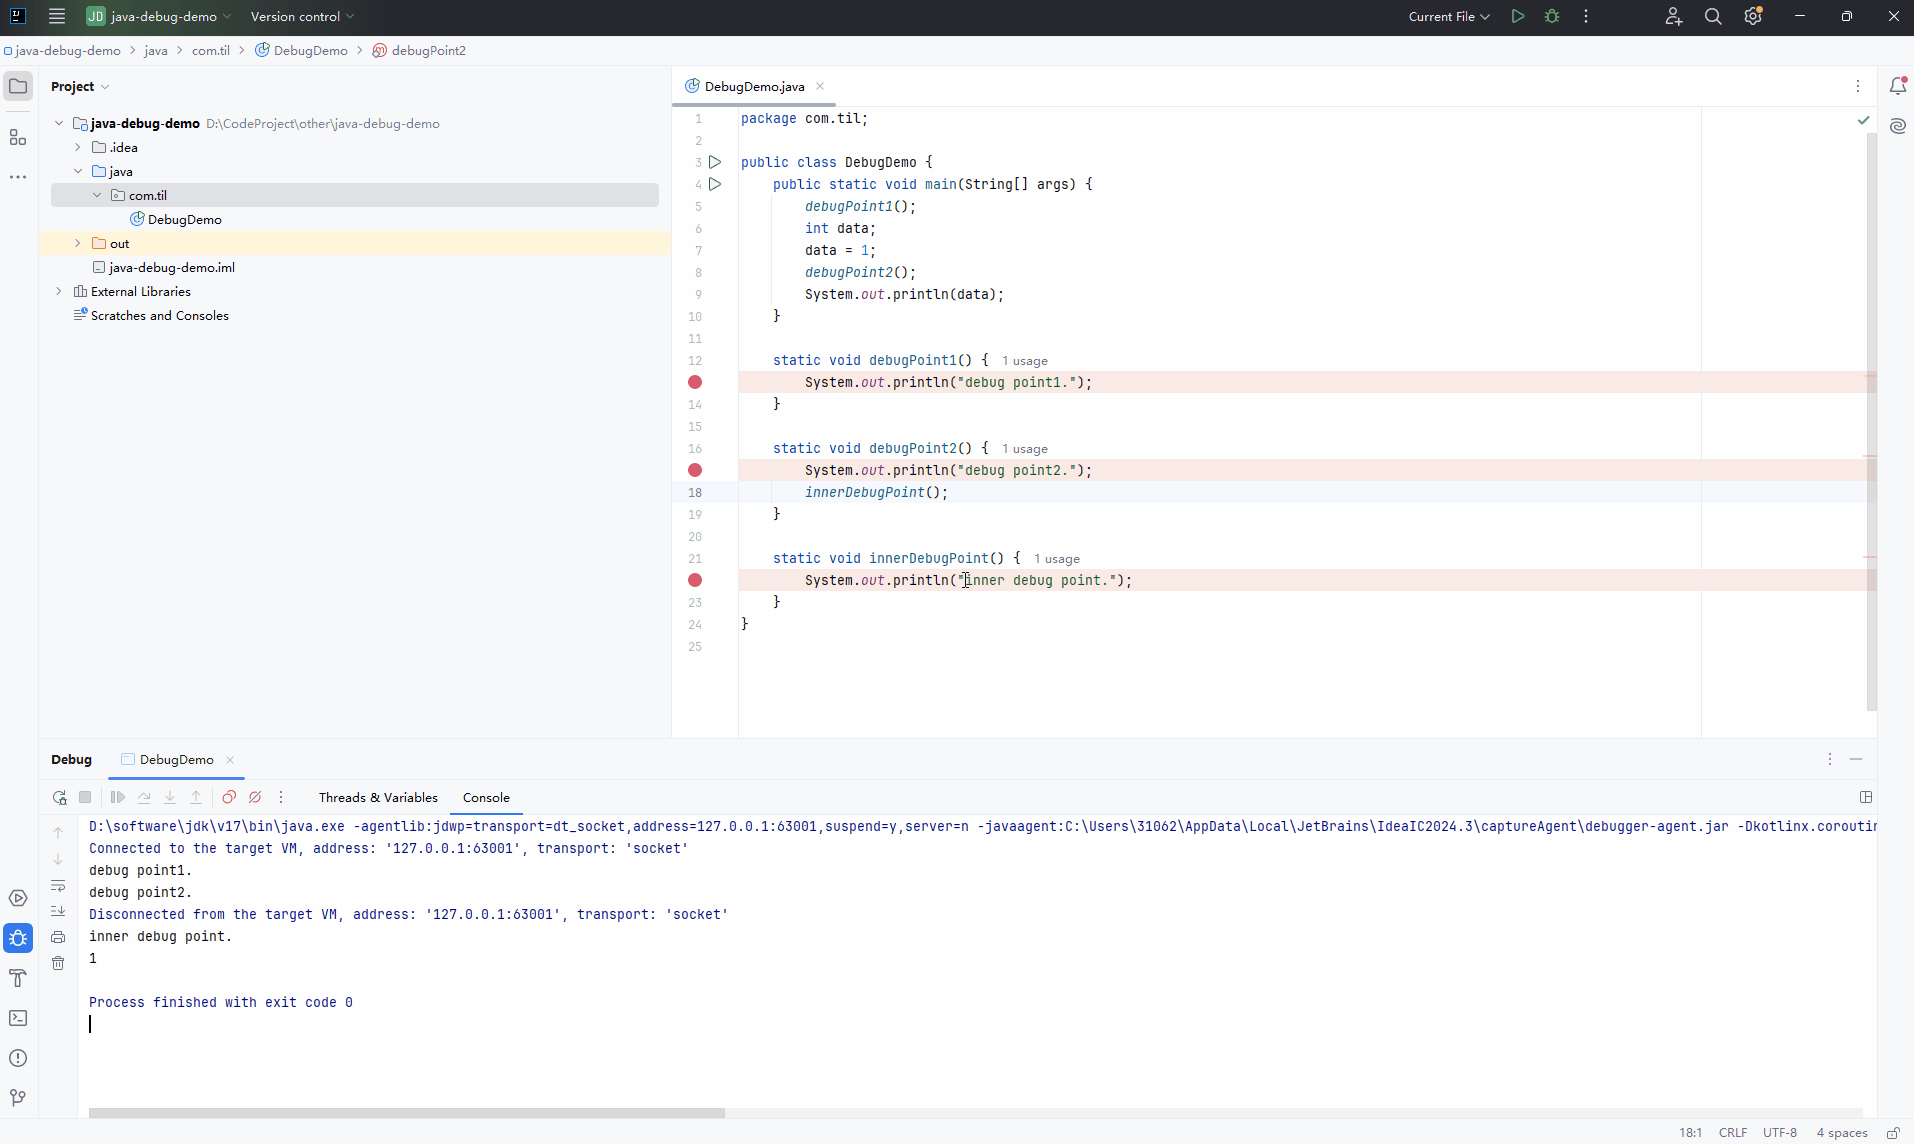Open more run actions menu
Screen dimensions: 1914x1144
[x=1586, y=16]
